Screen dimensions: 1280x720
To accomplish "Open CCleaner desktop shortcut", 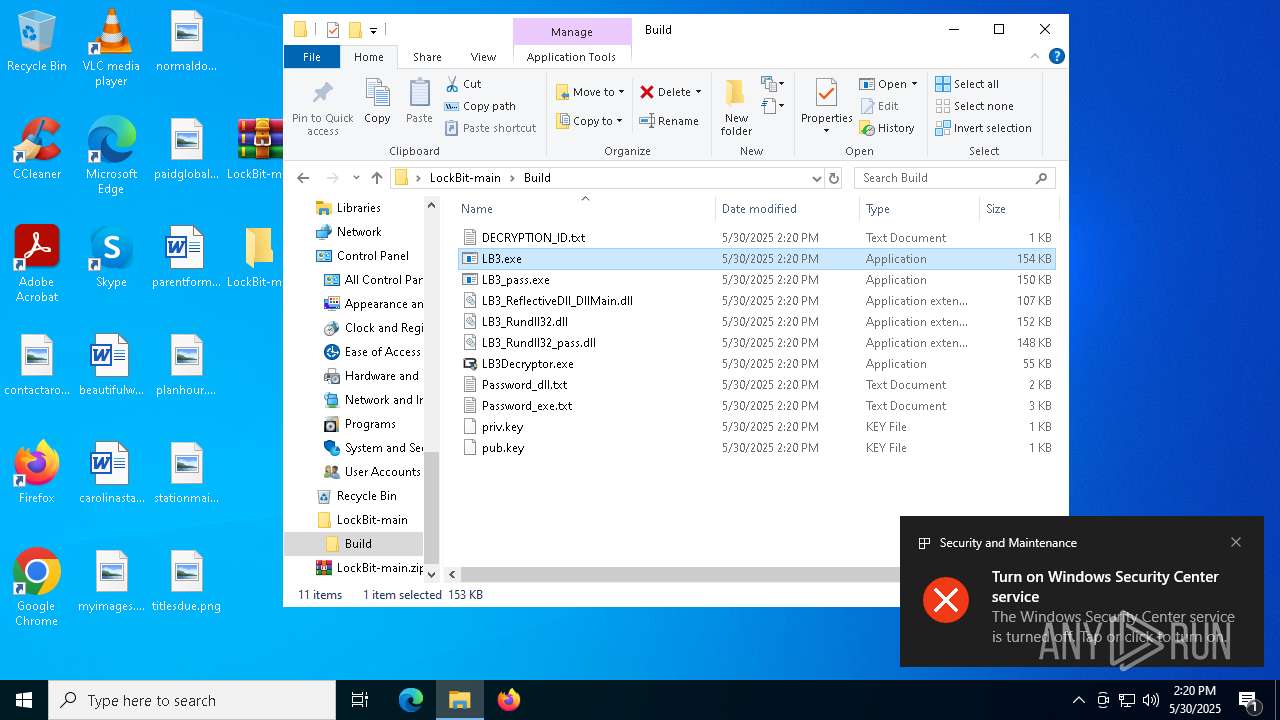I will click(37, 150).
